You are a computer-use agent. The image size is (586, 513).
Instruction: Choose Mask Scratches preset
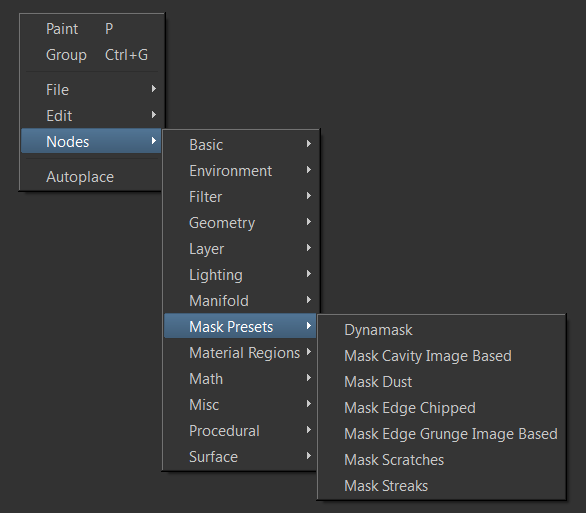442,460
